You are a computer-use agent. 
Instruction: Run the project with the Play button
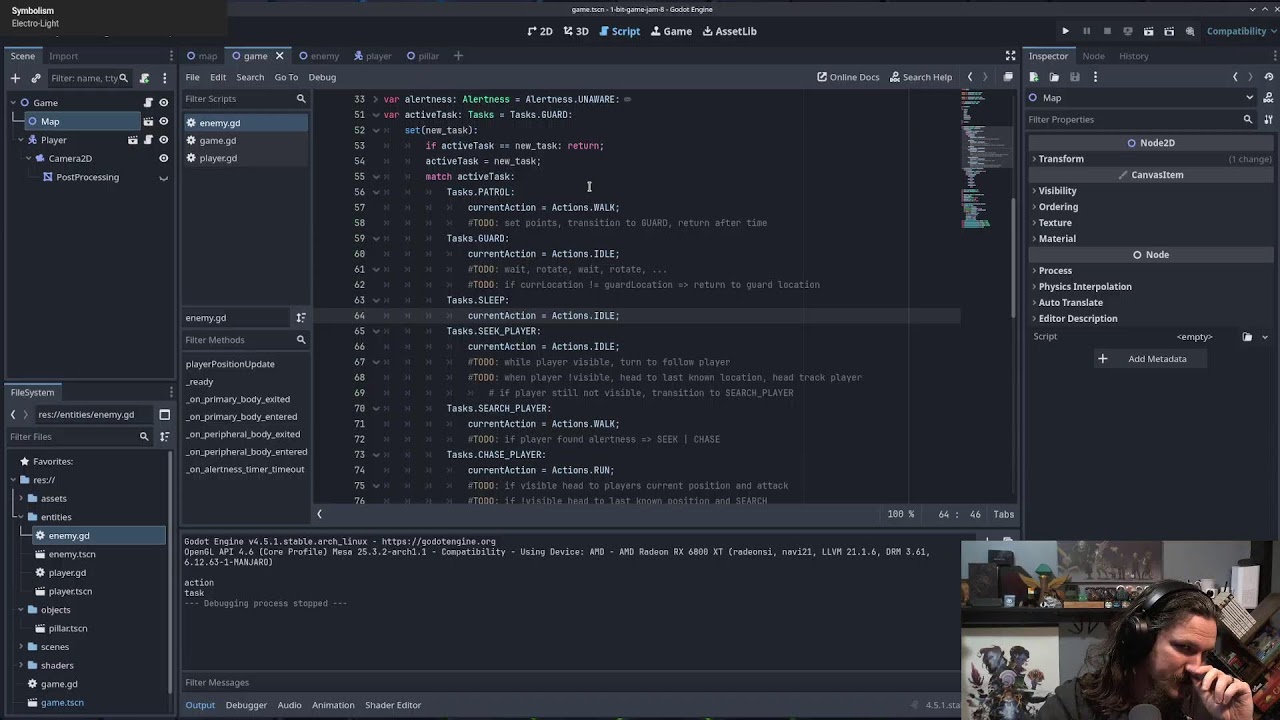[x=1065, y=31]
